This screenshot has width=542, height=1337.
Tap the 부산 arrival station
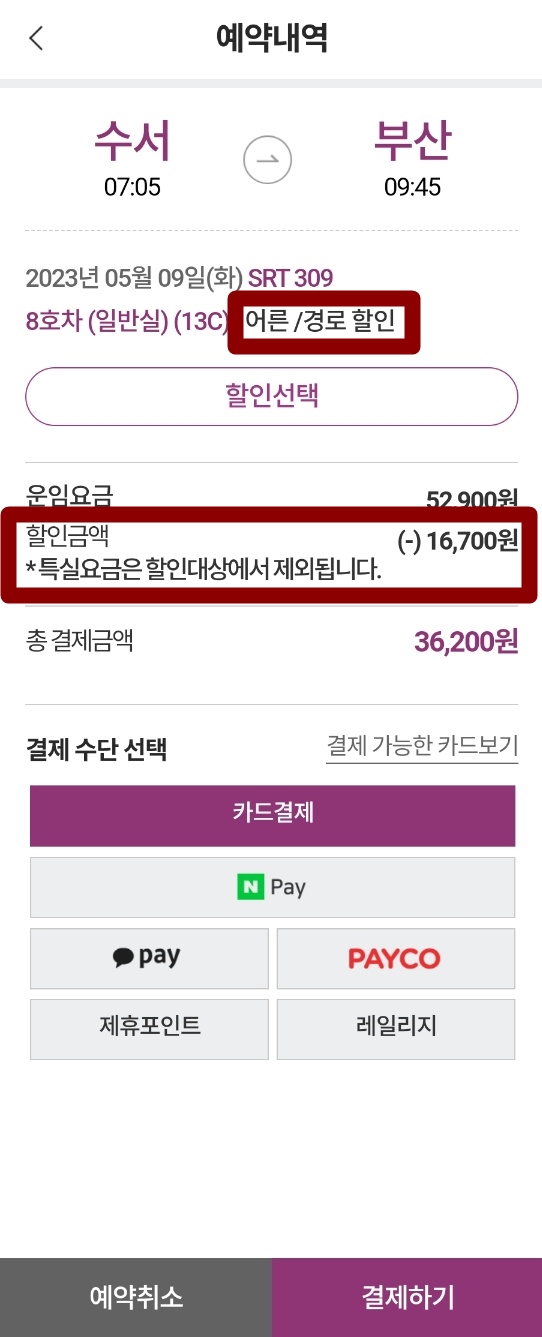pyautogui.click(x=412, y=142)
